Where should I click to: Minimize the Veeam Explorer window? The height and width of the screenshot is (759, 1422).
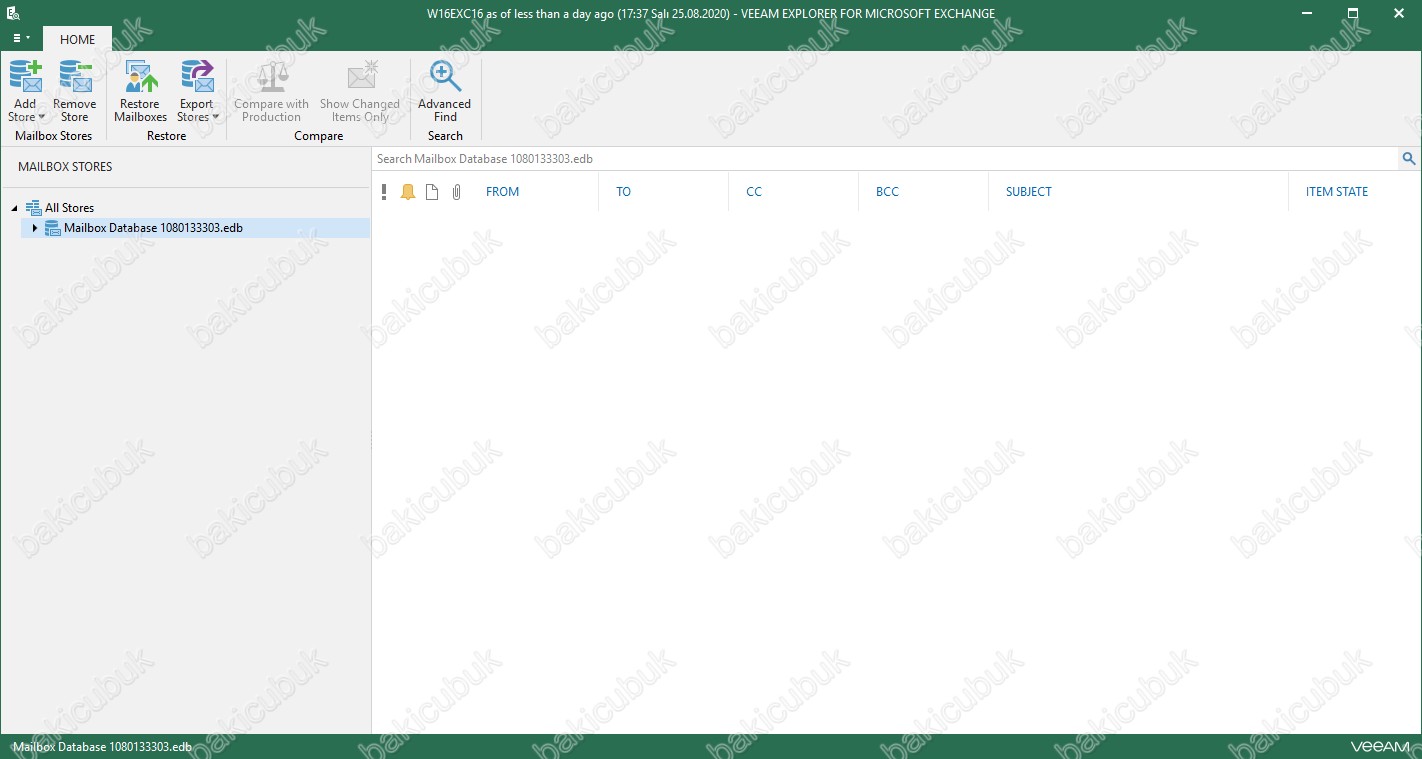(x=1306, y=13)
